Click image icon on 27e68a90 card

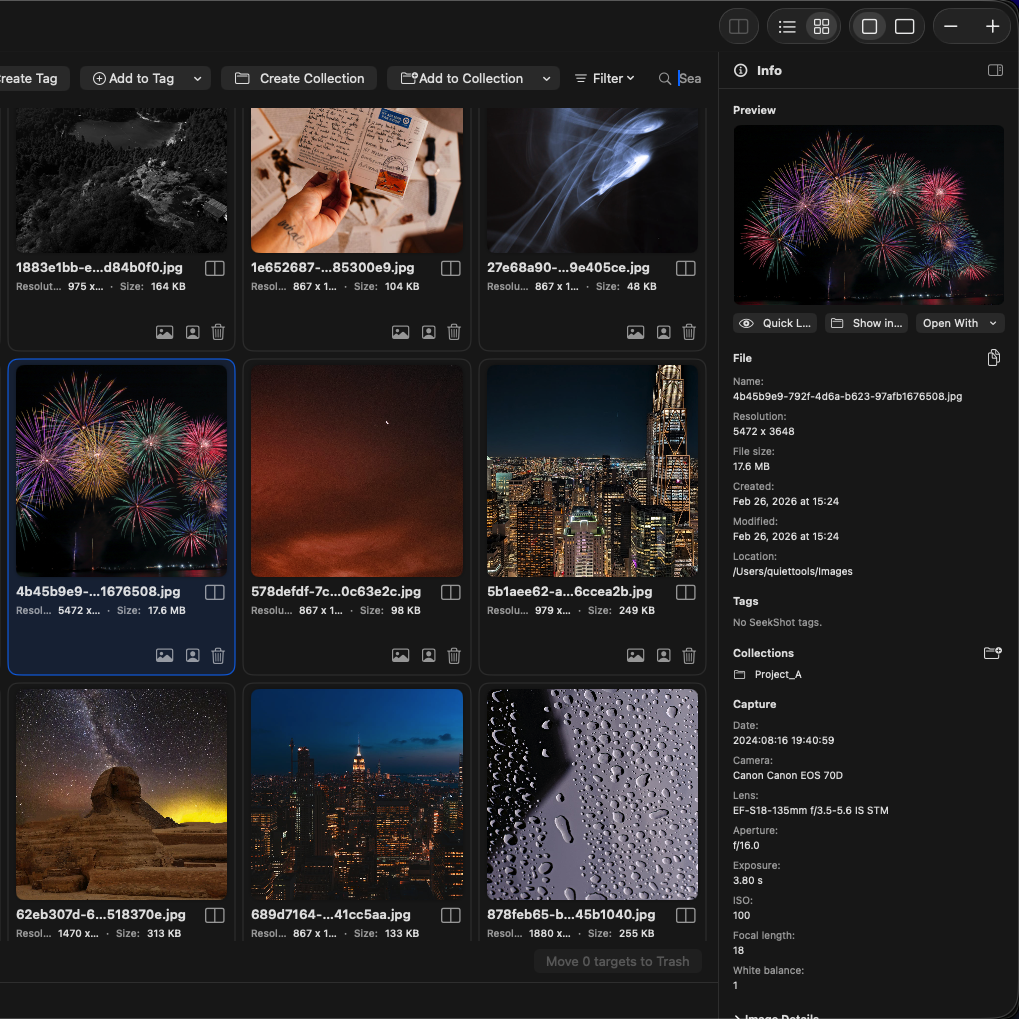point(636,332)
